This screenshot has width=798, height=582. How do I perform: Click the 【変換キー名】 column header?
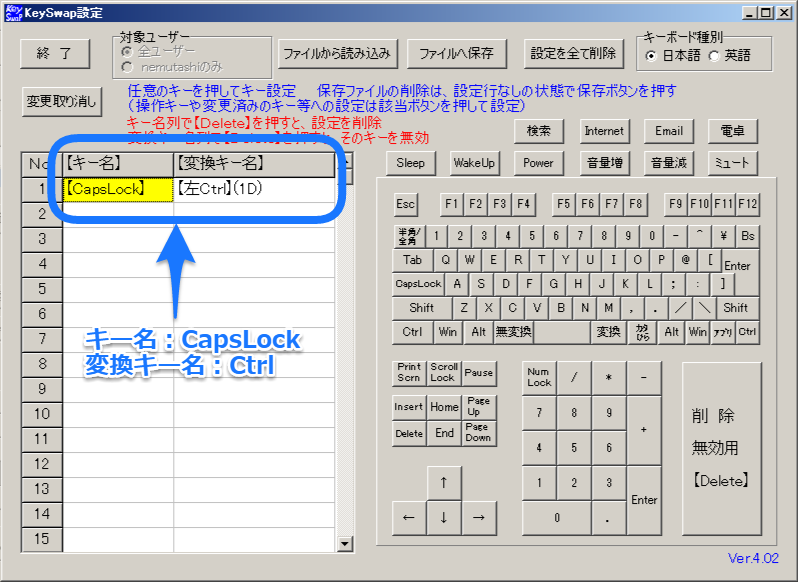coord(254,164)
